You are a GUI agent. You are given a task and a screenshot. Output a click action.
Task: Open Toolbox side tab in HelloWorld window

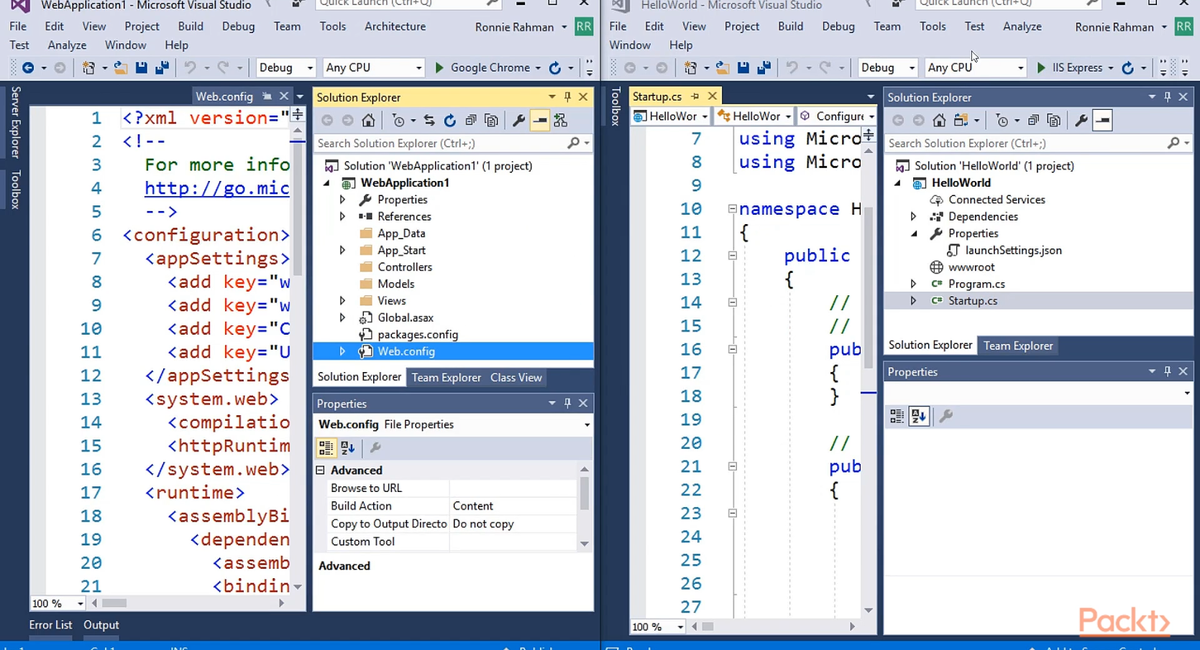(616, 106)
